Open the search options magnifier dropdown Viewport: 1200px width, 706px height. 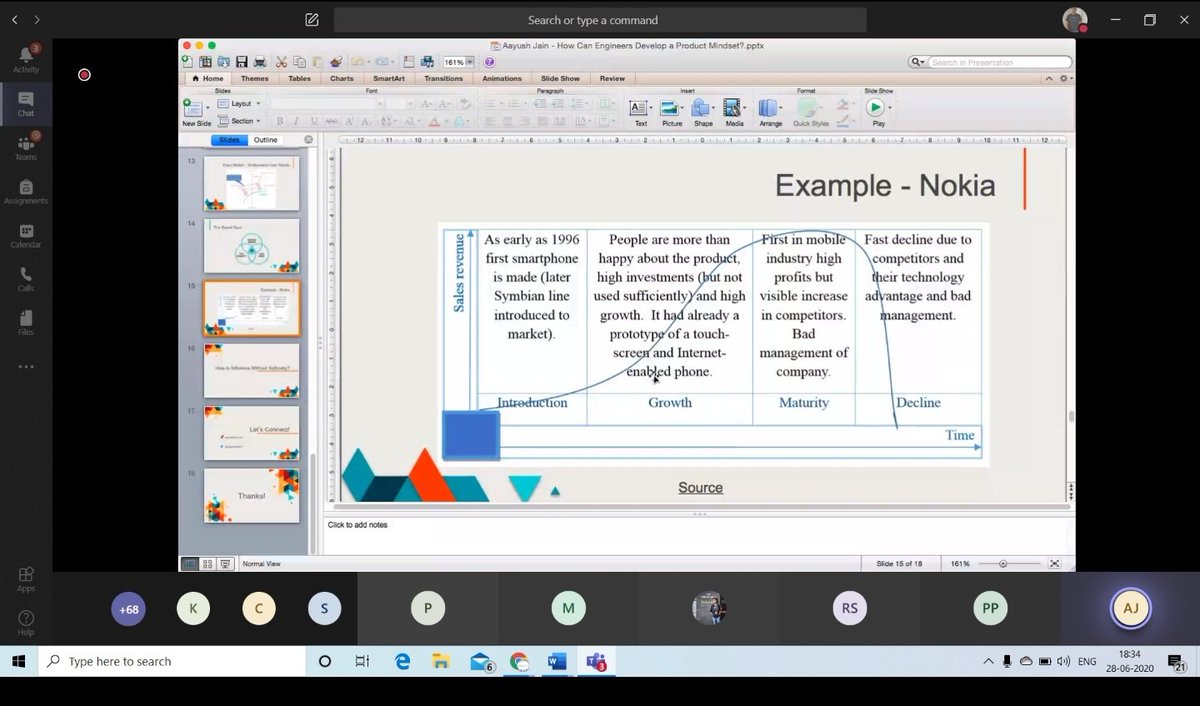(x=917, y=62)
